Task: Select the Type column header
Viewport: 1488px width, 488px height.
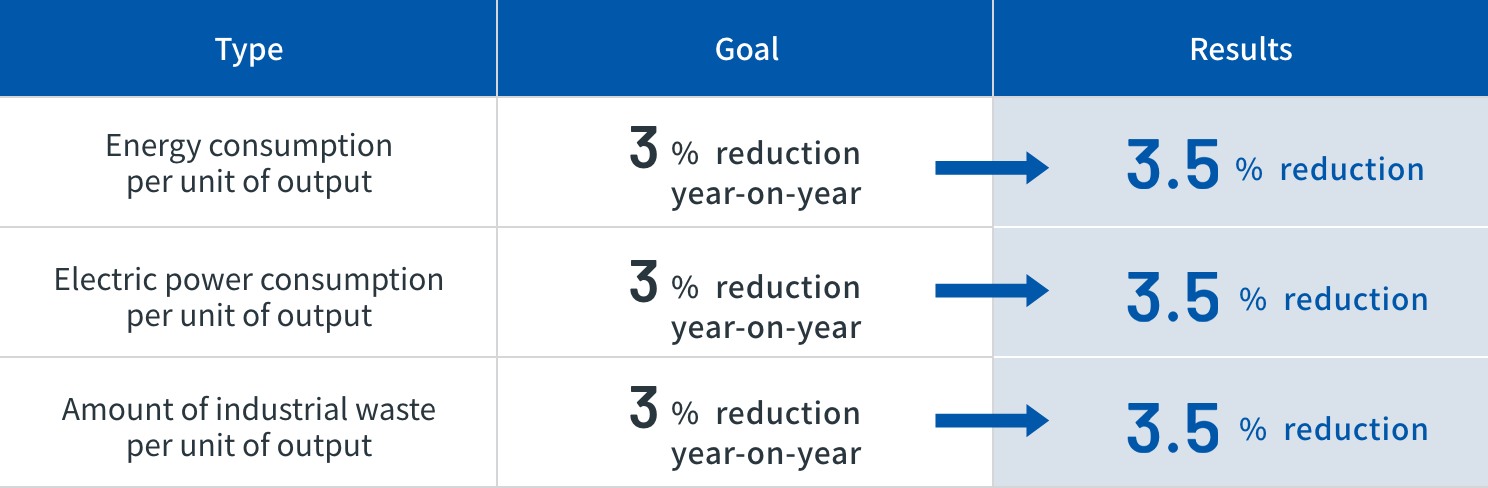Action: click(248, 48)
